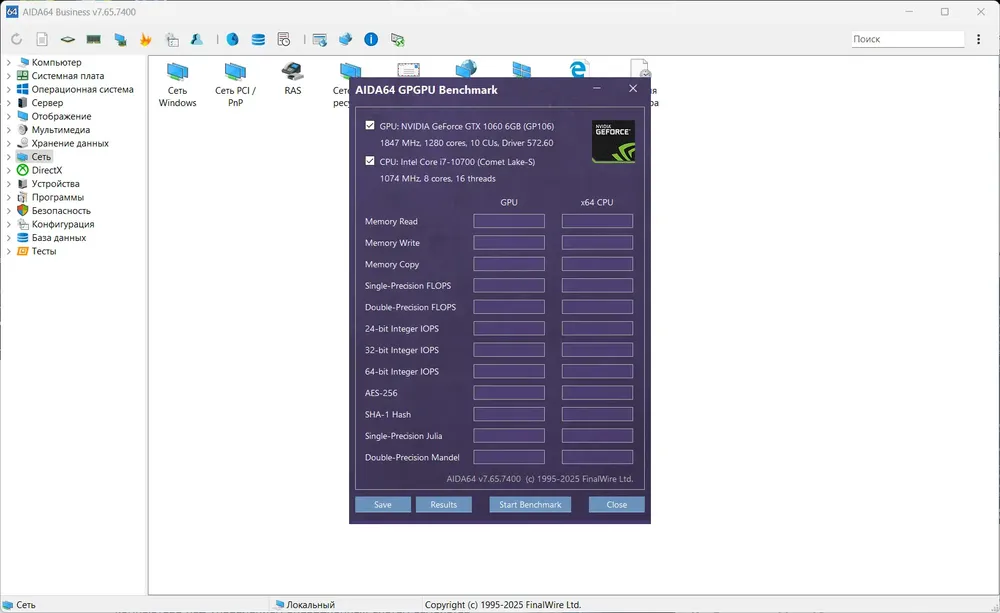The height and width of the screenshot is (613, 1000).
Task: Click the Поиск search field
Action: [x=908, y=39]
